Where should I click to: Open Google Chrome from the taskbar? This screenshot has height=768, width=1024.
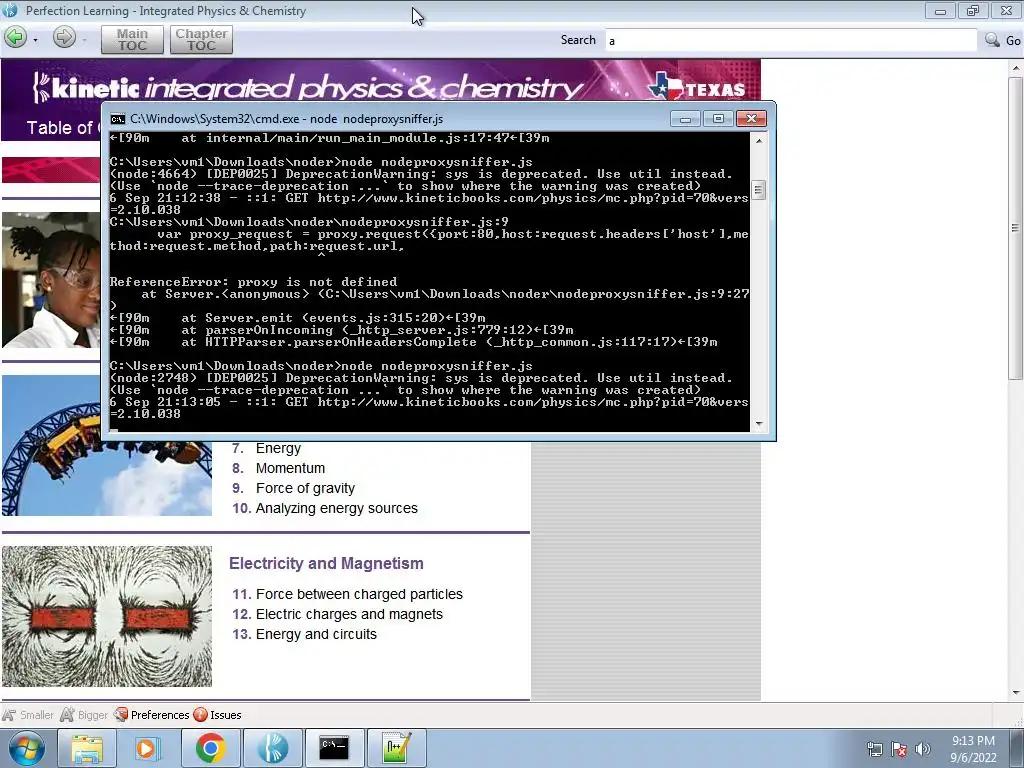point(210,748)
